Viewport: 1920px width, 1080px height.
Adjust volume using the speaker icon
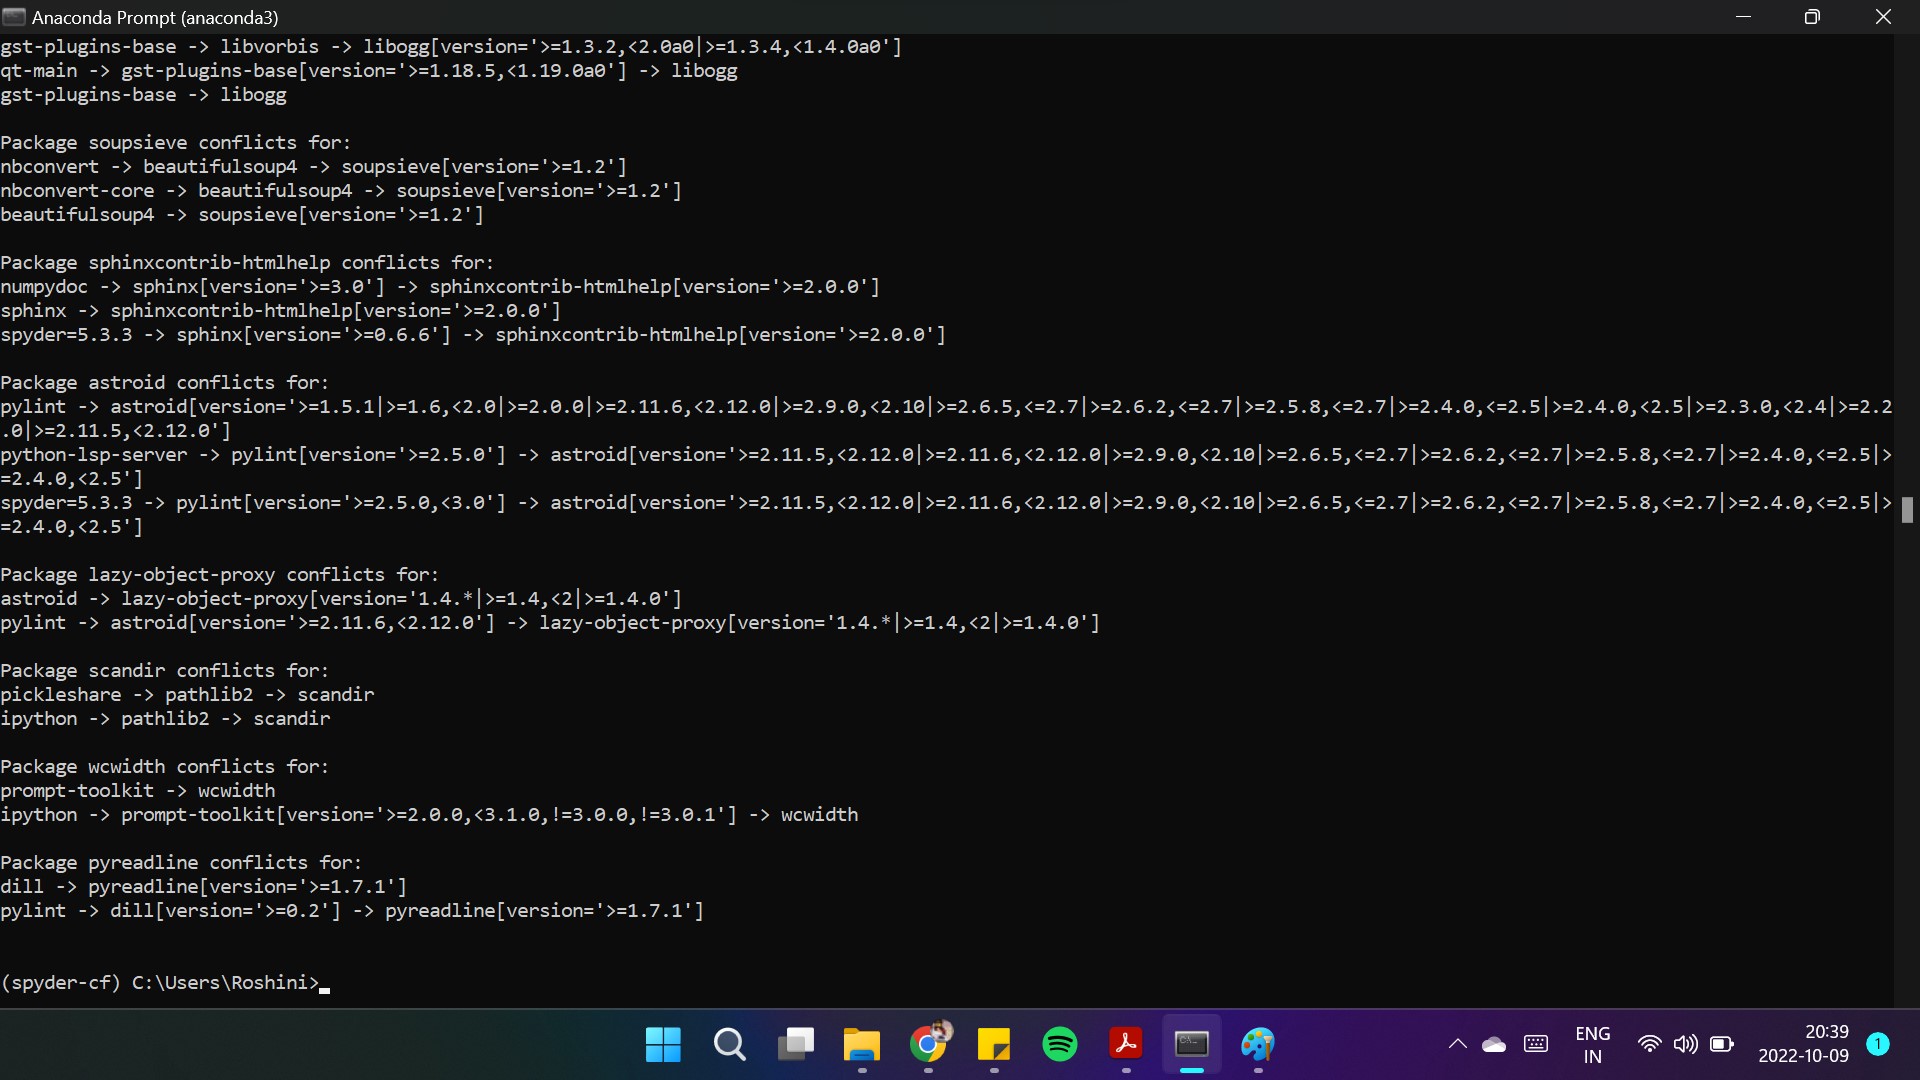pyautogui.click(x=1686, y=1044)
